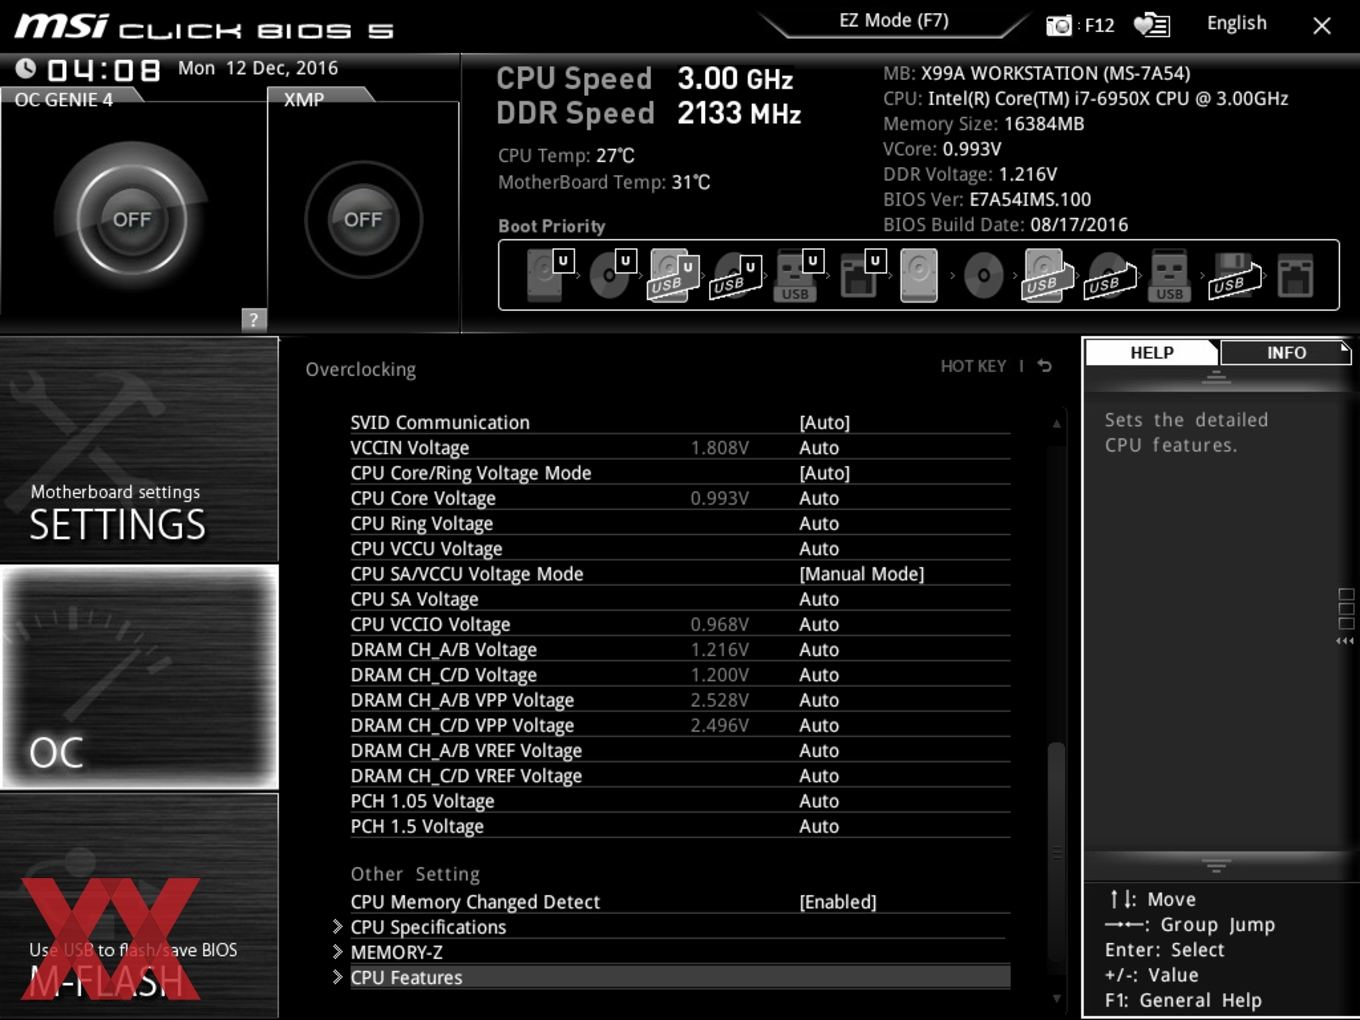Take a screenshot with the F12 camera icon
This screenshot has width=1360, height=1020.
[x=1059, y=25]
